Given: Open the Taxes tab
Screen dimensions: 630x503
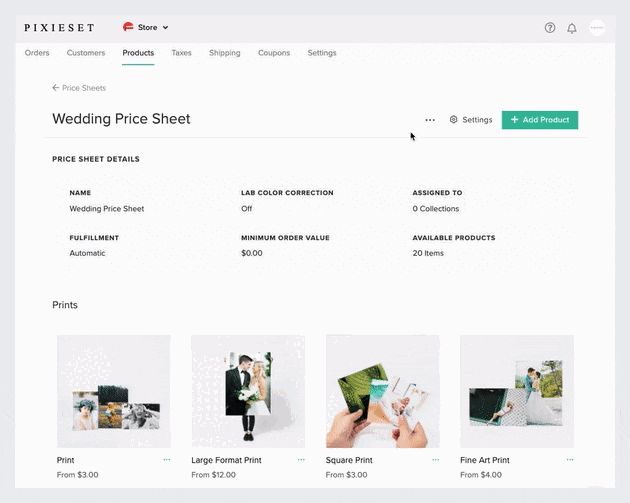Looking at the screenshot, I should click(x=181, y=53).
